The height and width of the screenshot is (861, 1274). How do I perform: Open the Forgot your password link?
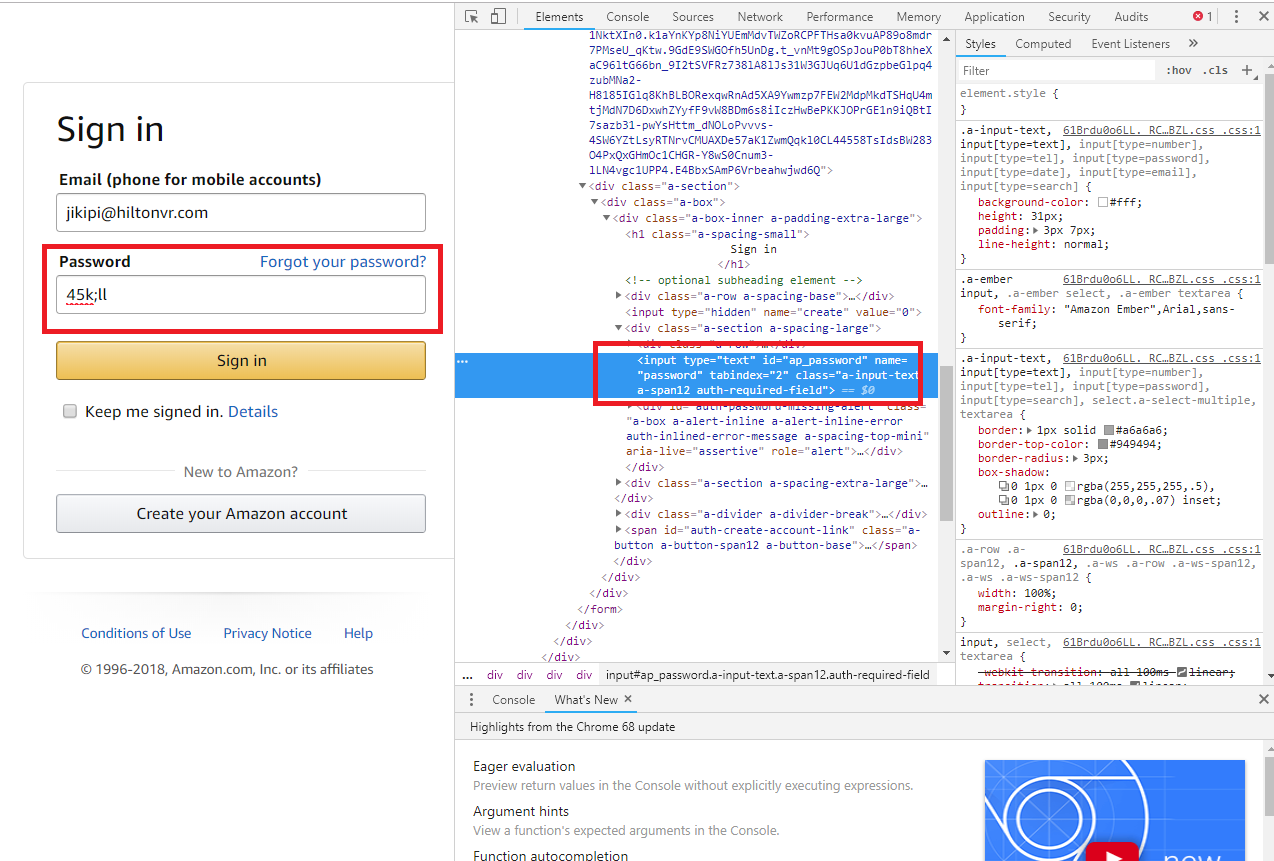click(x=343, y=261)
